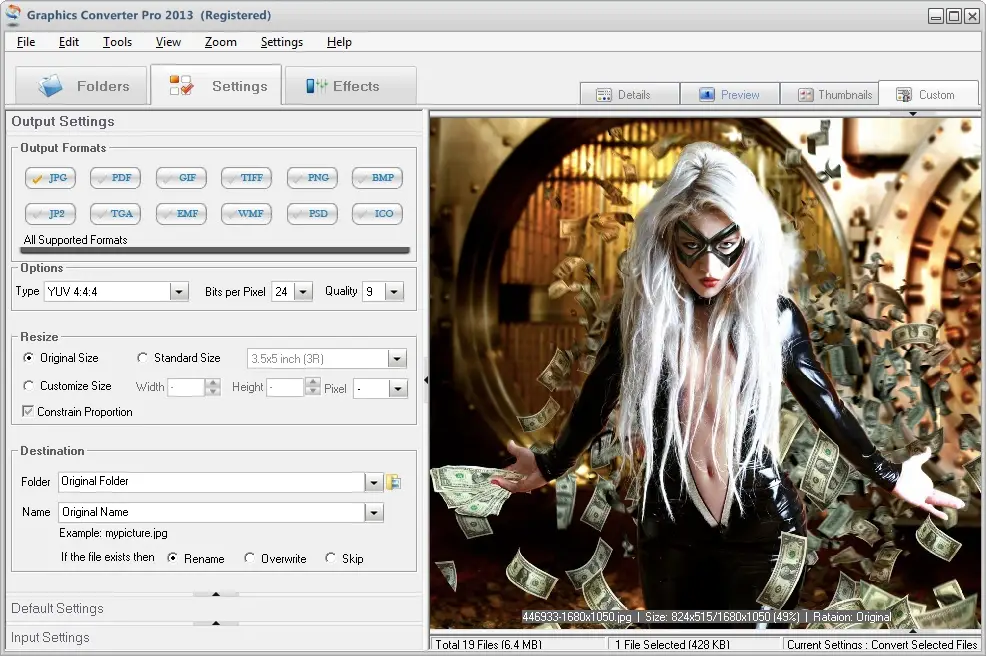Screen dimensions: 986x656
Task: Select TGA output format
Action: [x=115, y=214]
